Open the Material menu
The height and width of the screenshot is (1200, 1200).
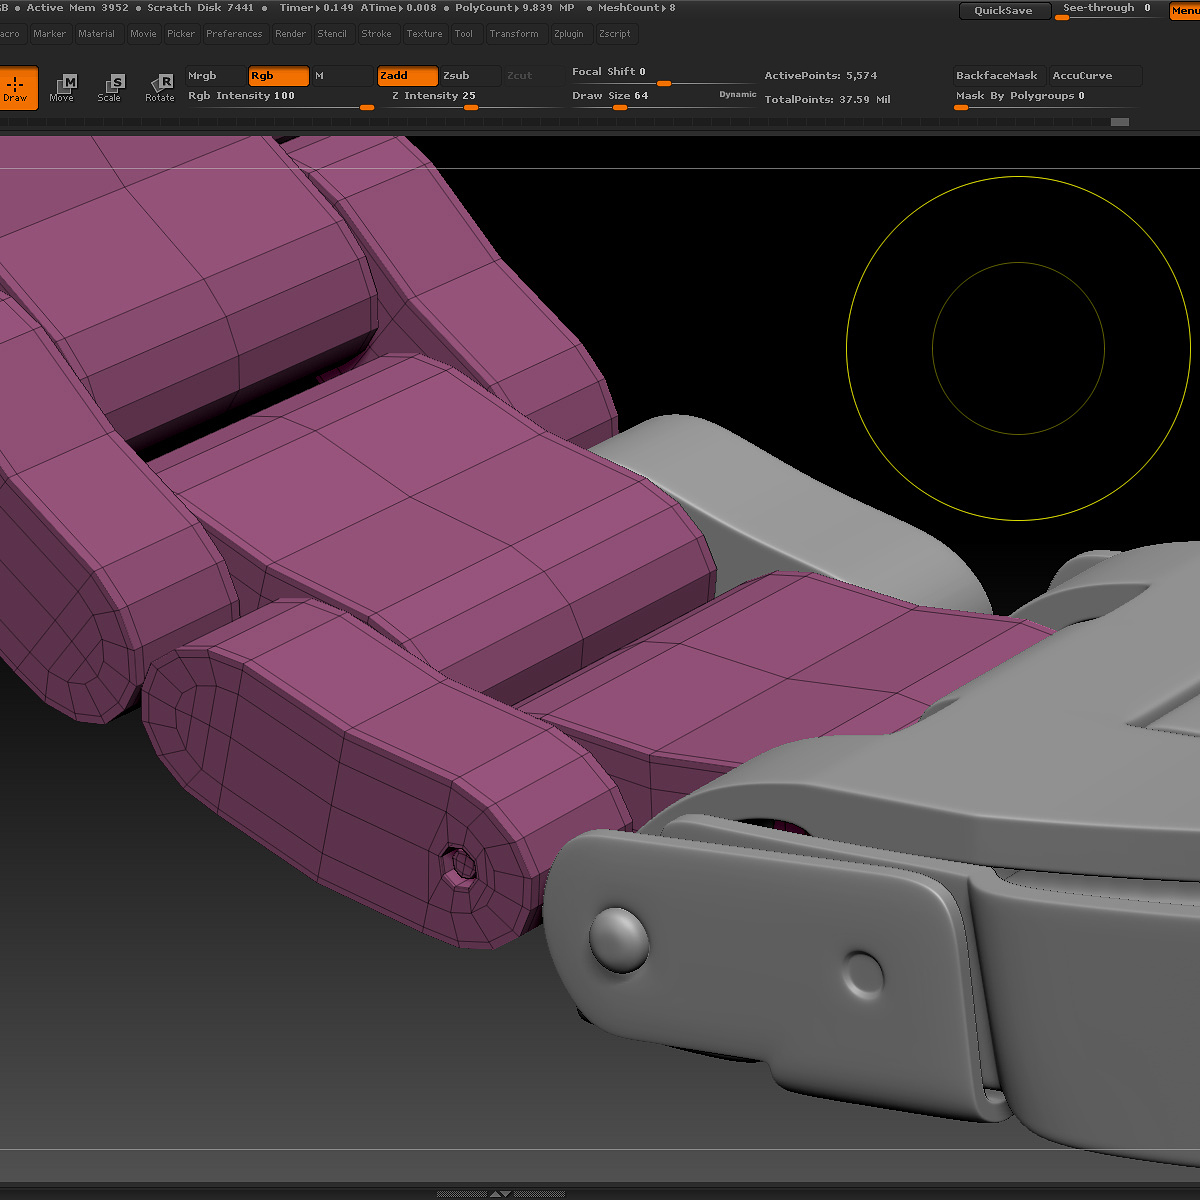pos(97,34)
